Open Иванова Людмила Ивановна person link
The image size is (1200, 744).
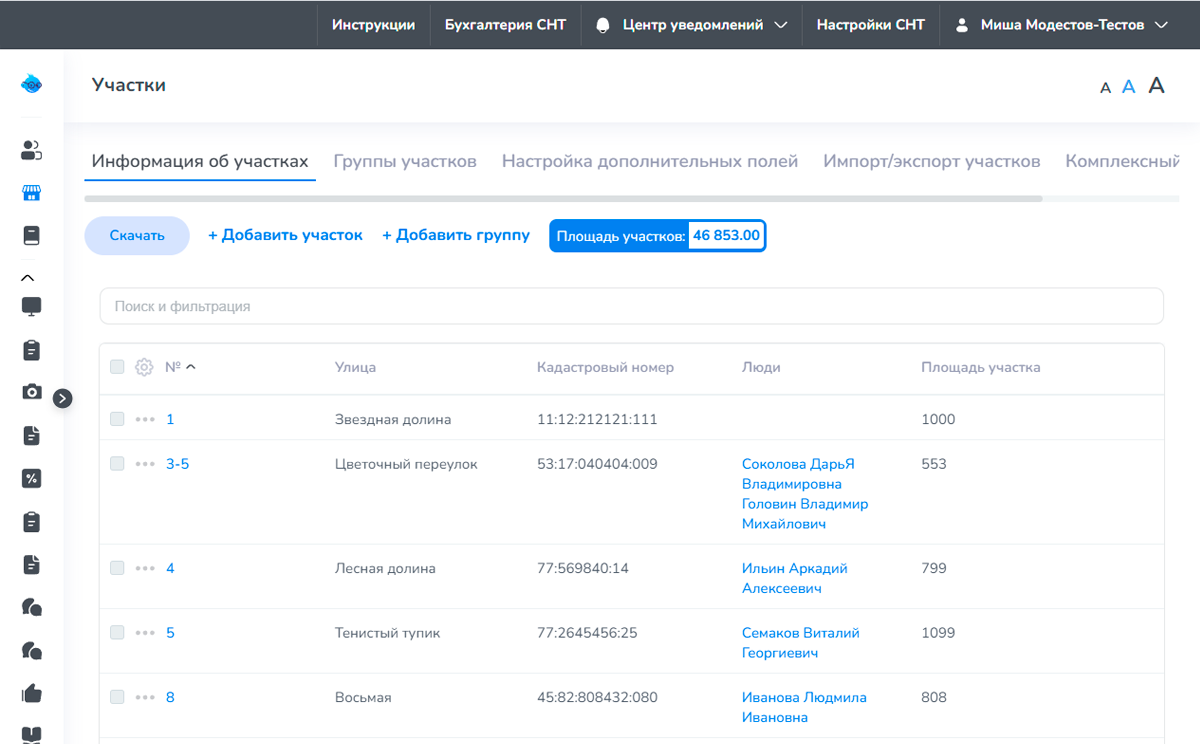804,707
